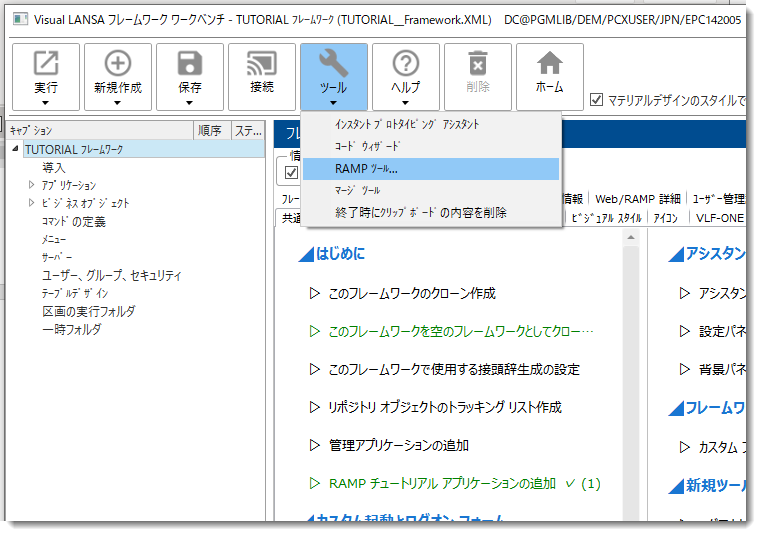This screenshot has width=761, height=536.
Task: Click the キャプション column header
Action: tap(100, 130)
